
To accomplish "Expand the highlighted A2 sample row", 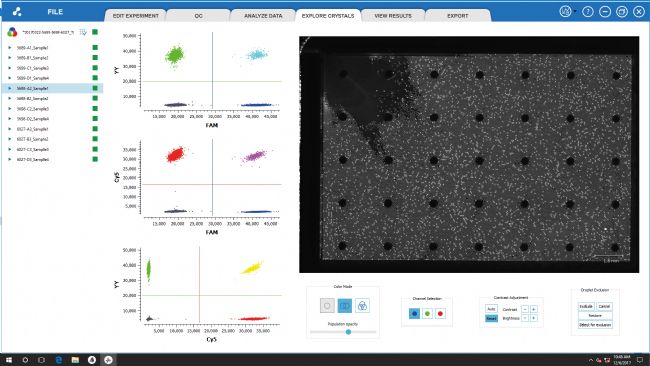I will click(x=10, y=88).
